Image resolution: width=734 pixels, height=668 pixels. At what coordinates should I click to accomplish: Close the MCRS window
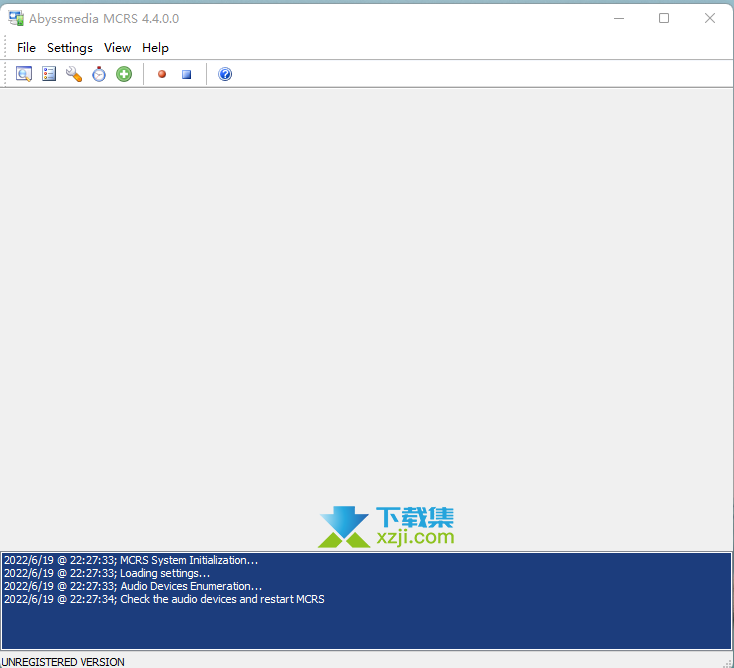click(710, 18)
